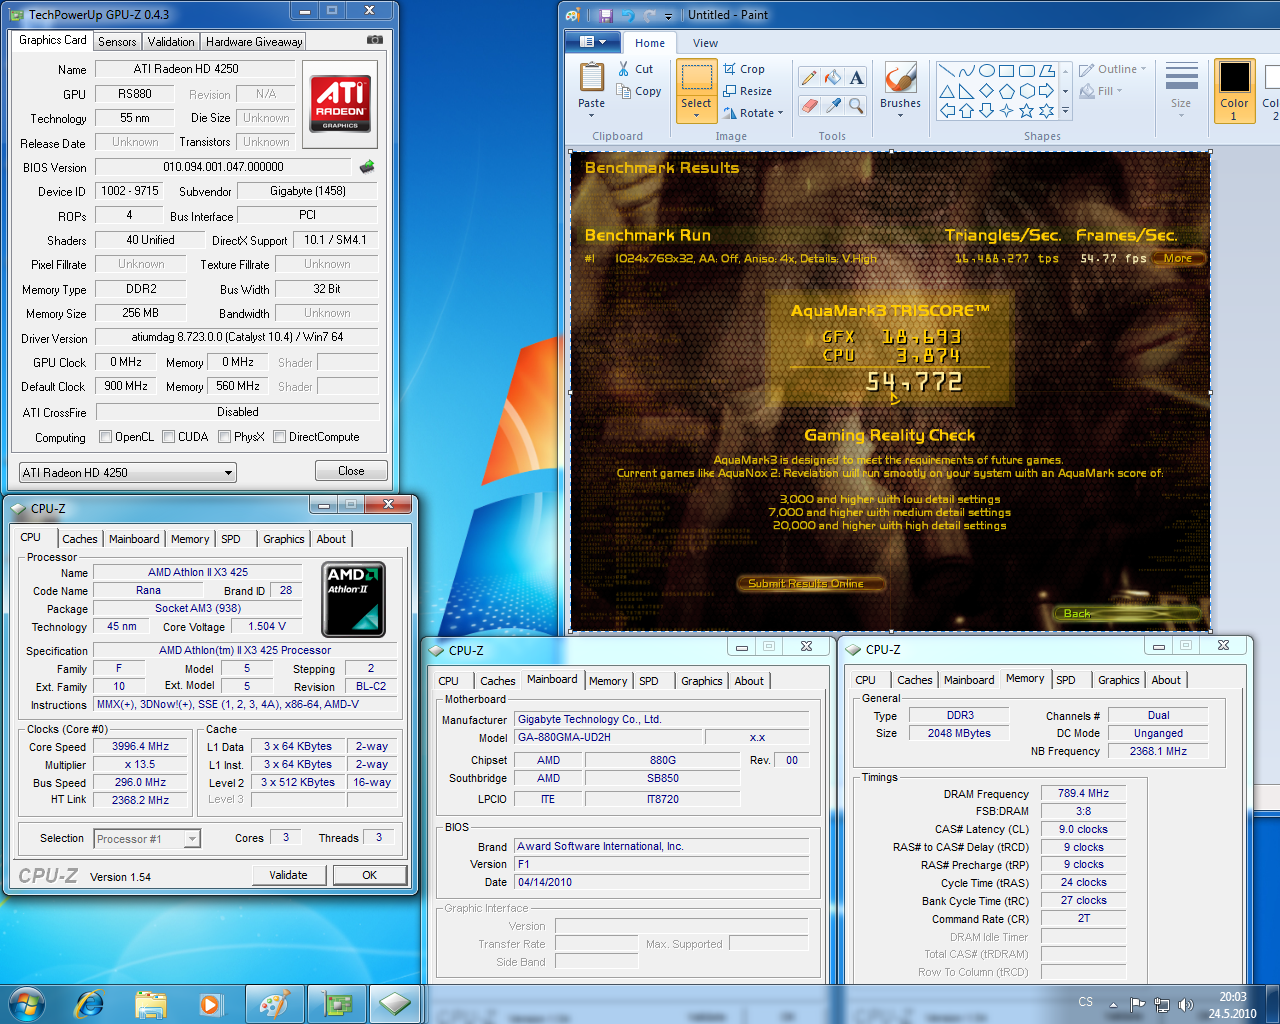Screen dimensions: 1280x1024
Task: Open Customize Quick Access Toolbar arrow
Action: [x=668, y=15]
